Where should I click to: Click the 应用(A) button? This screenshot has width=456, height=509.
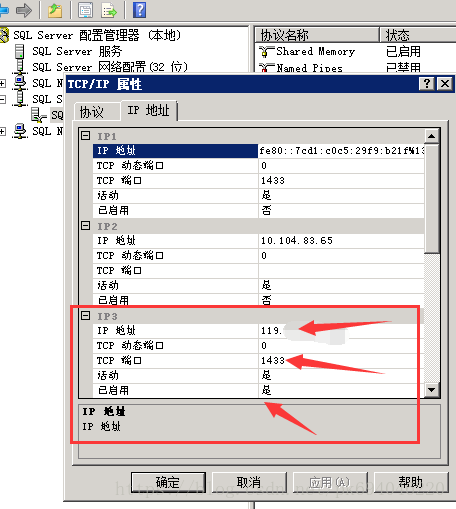click(330, 482)
